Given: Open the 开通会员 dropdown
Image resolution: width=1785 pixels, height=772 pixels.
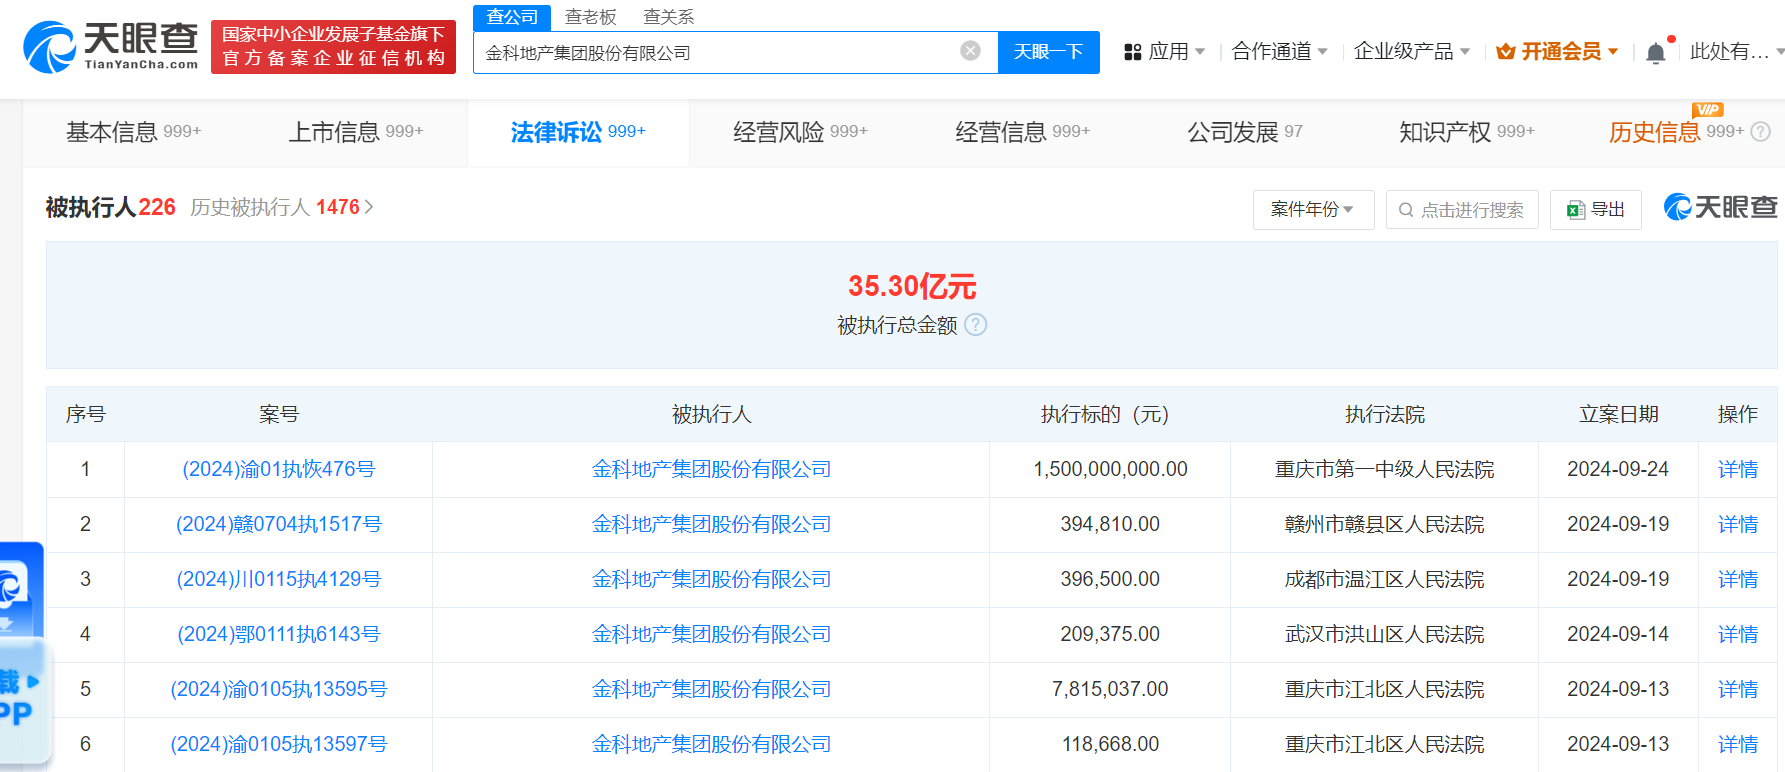Looking at the screenshot, I should coord(1557,52).
